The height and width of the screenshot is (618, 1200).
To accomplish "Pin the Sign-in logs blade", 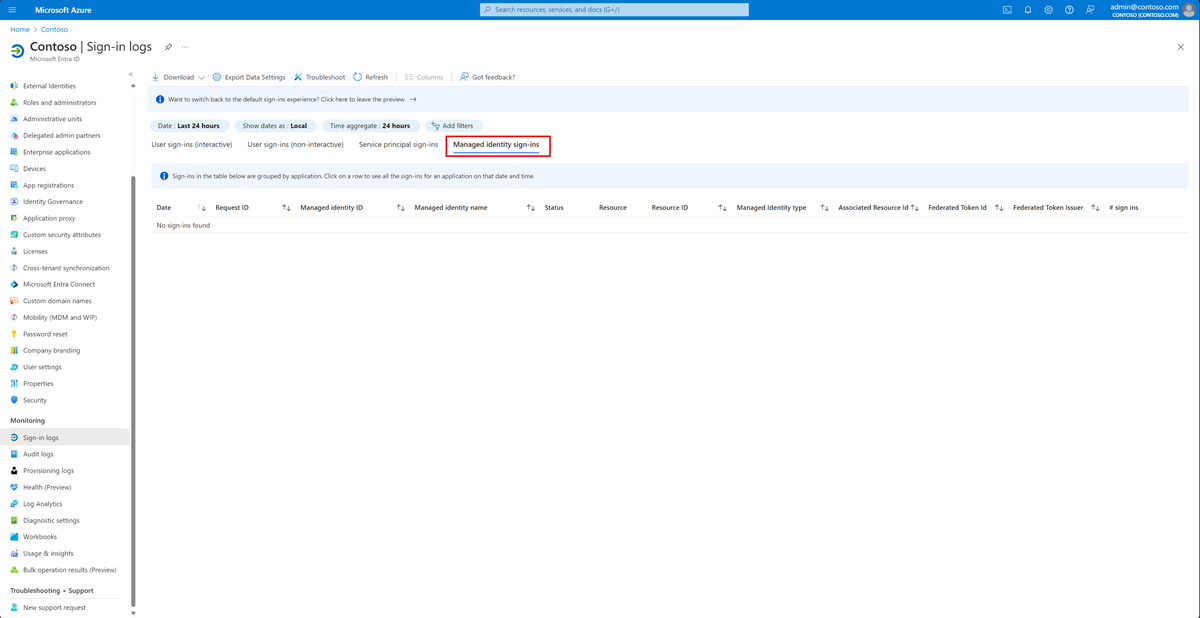I will click(x=168, y=47).
